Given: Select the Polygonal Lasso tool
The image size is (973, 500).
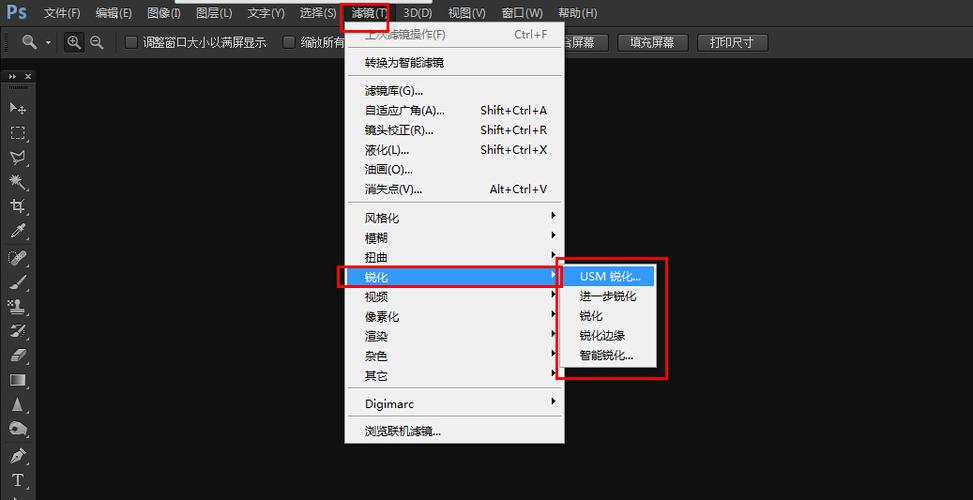Looking at the screenshot, I should coord(17,158).
